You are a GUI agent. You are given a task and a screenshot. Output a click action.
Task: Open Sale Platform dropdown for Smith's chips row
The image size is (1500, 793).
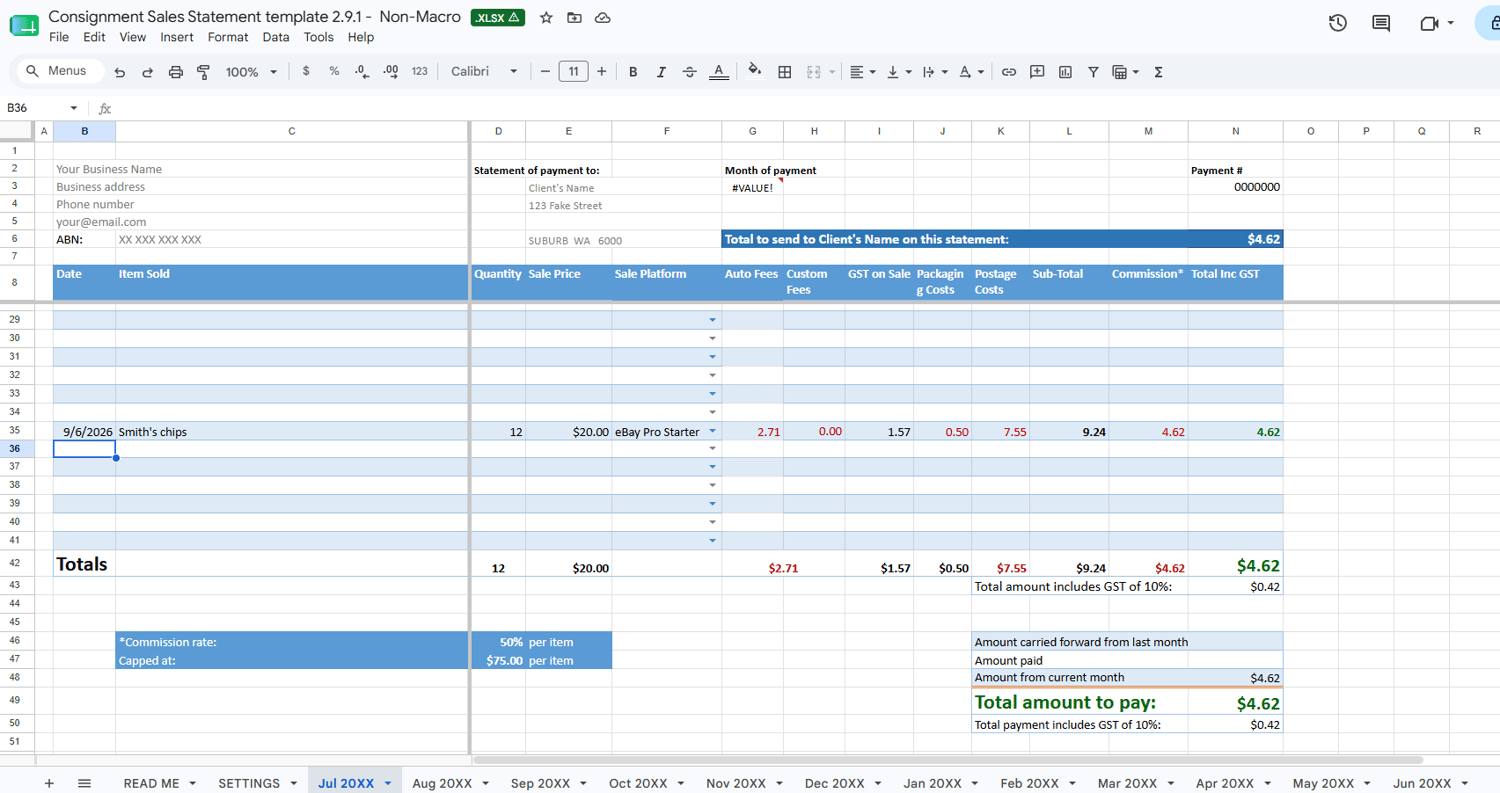point(713,432)
